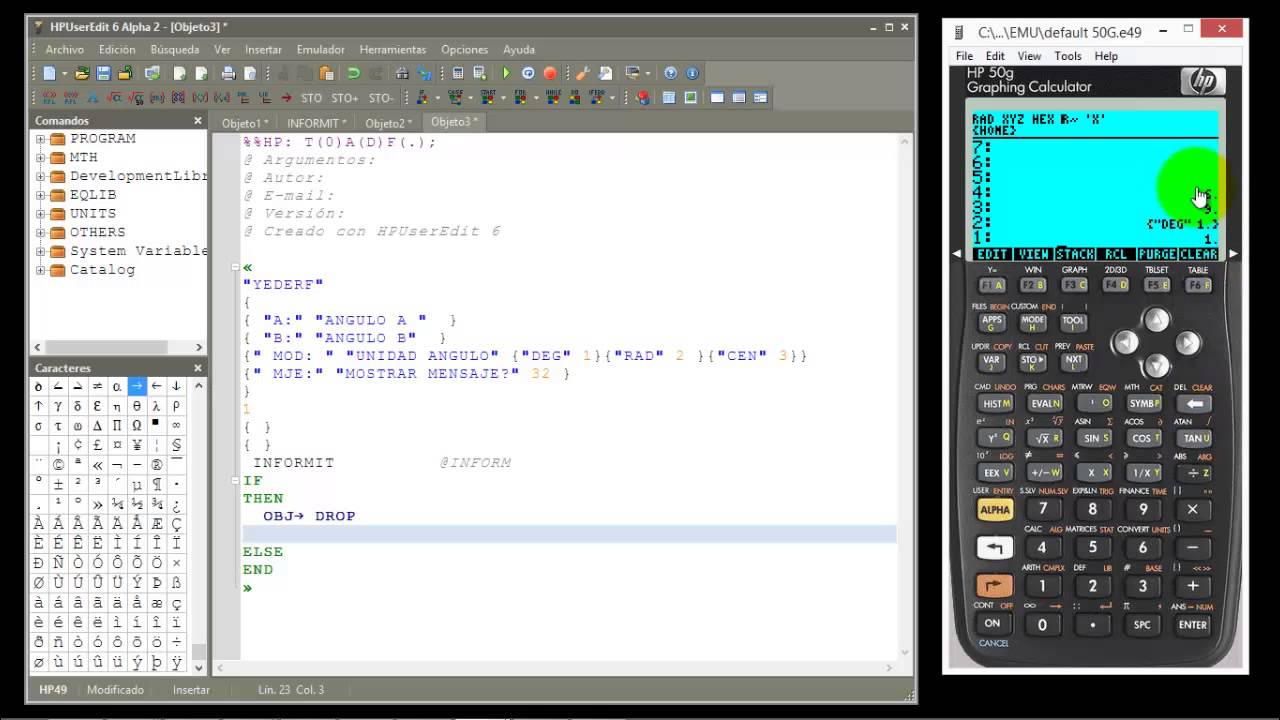Viewport: 1280px width, 720px height.
Task: Open the Archivo menu
Action: [65, 49]
